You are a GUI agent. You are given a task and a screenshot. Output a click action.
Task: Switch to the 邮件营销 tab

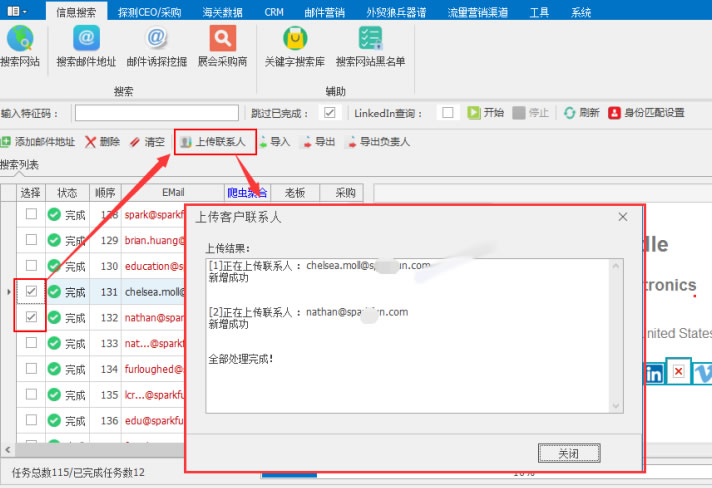pyautogui.click(x=323, y=12)
